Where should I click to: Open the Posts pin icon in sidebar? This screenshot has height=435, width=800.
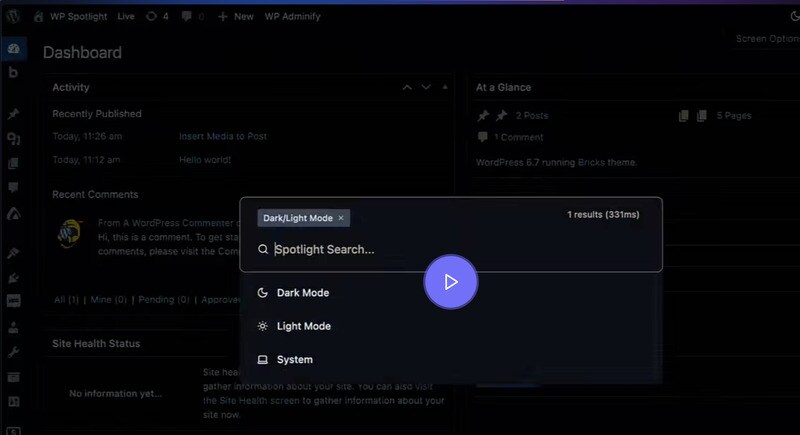tap(14, 115)
